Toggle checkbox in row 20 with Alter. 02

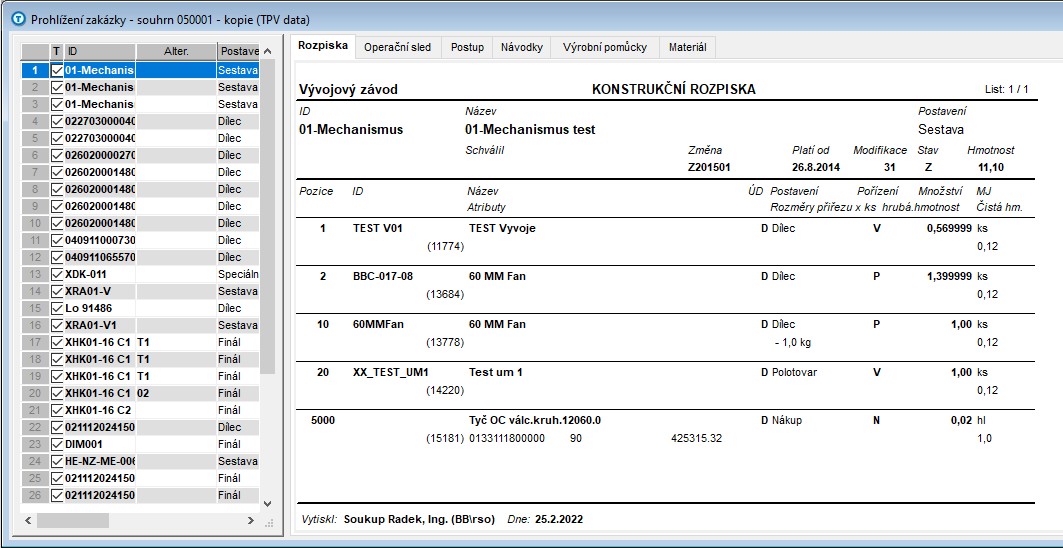coord(57,393)
